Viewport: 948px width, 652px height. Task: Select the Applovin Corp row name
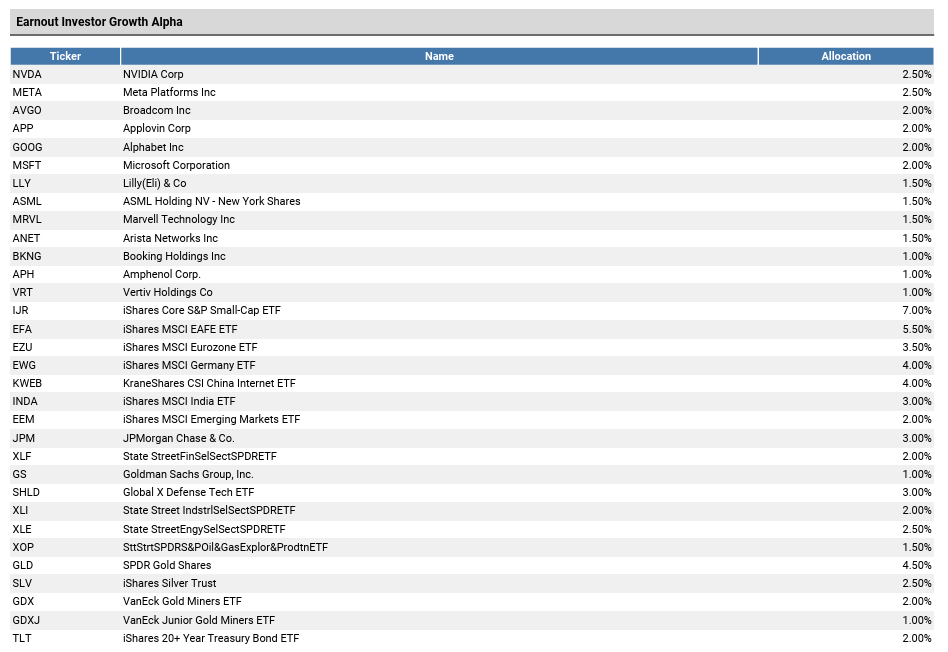tap(157, 128)
